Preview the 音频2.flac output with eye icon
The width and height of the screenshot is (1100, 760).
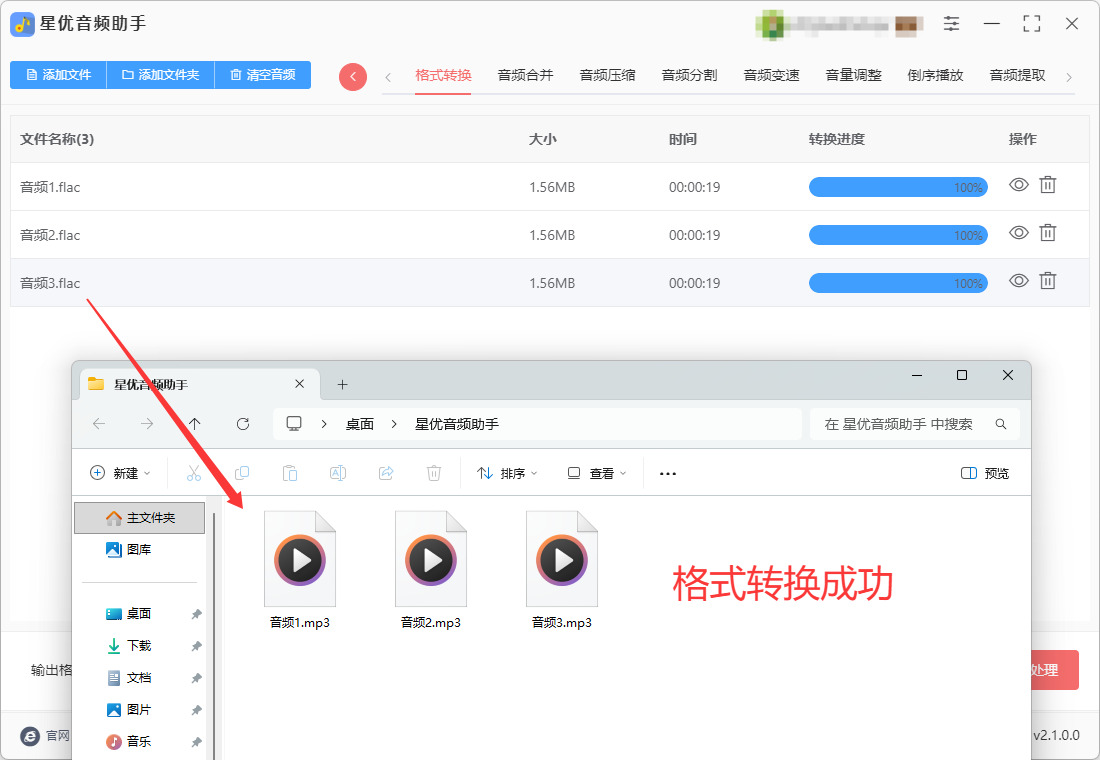coord(1019,233)
